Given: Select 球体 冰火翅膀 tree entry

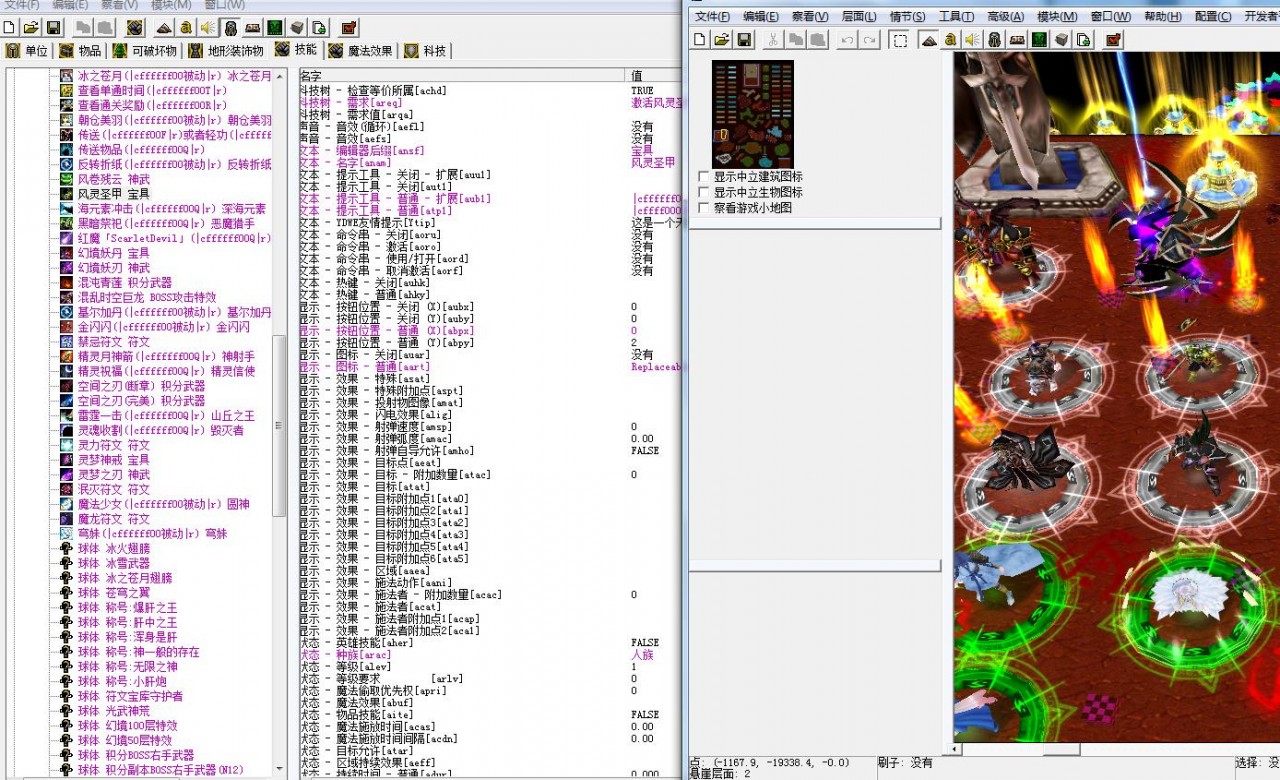Looking at the screenshot, I should (x=113, y=548).
